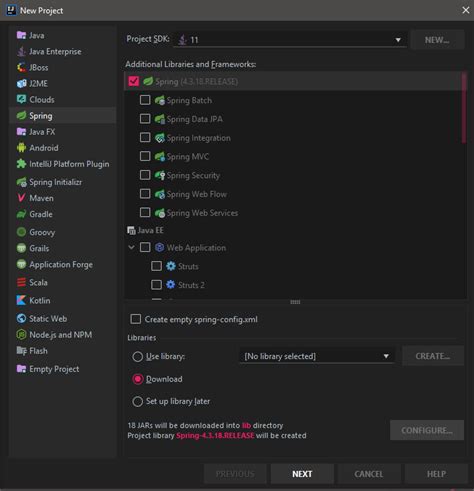Choose Set up library later option
Image resolution: width=474 pixels, height=491 pixels.
(x=137, y=401)
